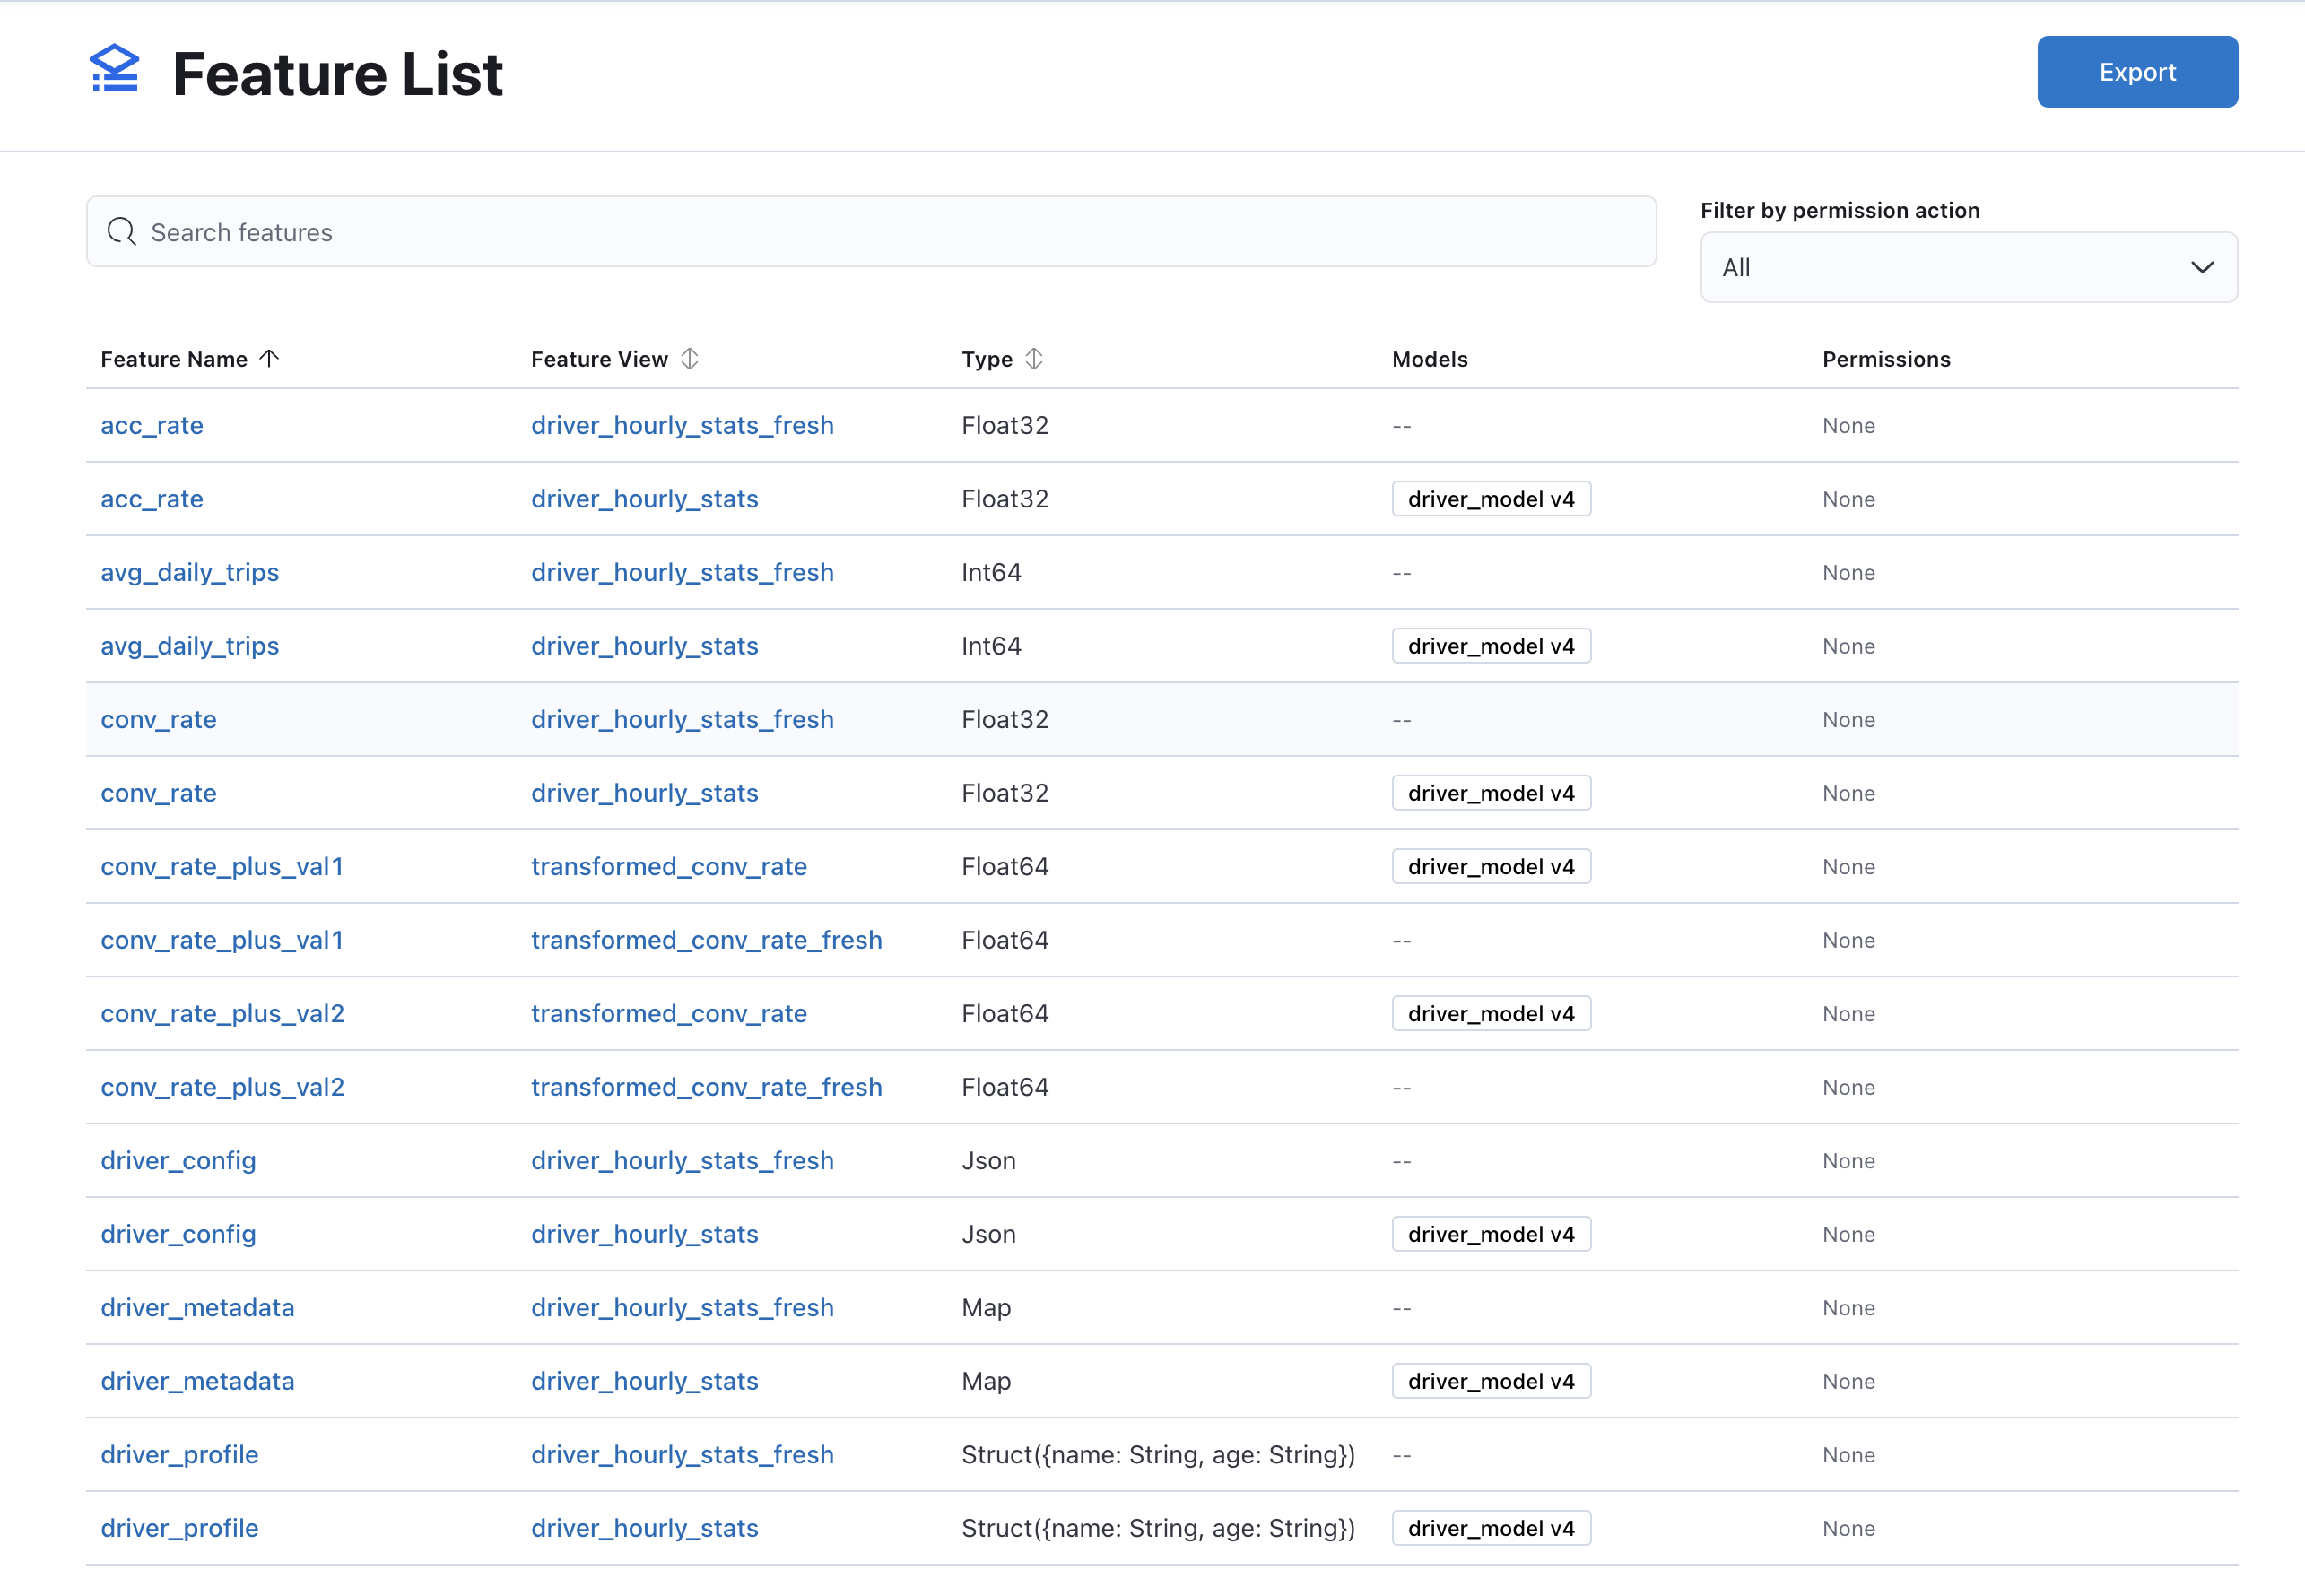Open avg_daily_trips with driver_model v4 tag
Viewport: 2305px width, 1596px height.
coord(190,646)
